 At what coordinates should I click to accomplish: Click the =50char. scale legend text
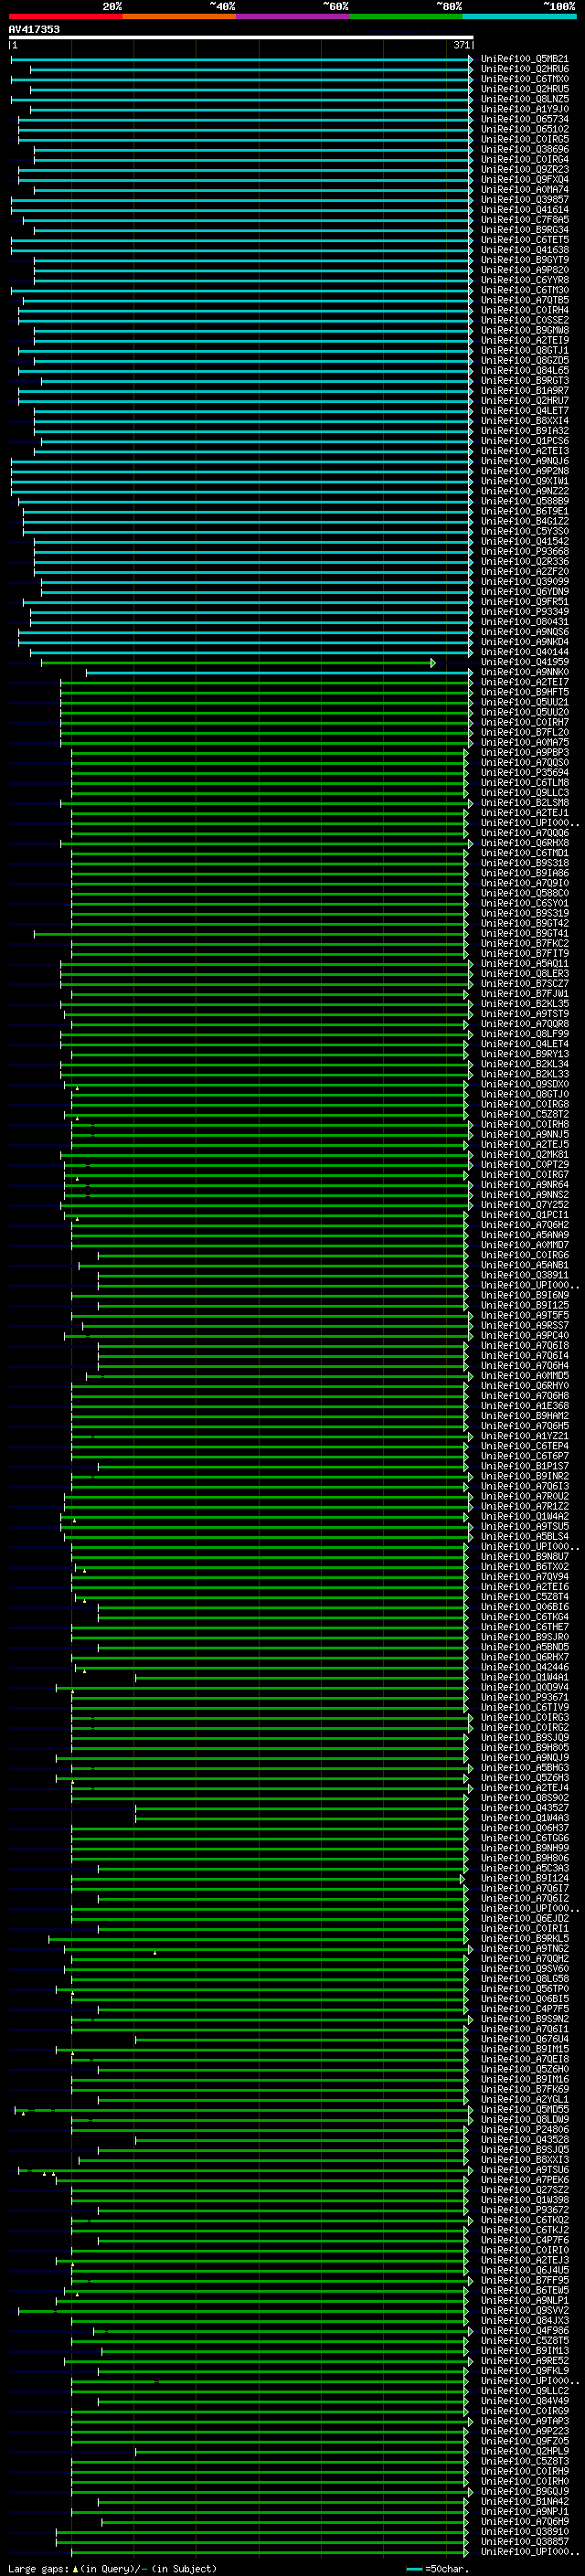pos(446,2568)
